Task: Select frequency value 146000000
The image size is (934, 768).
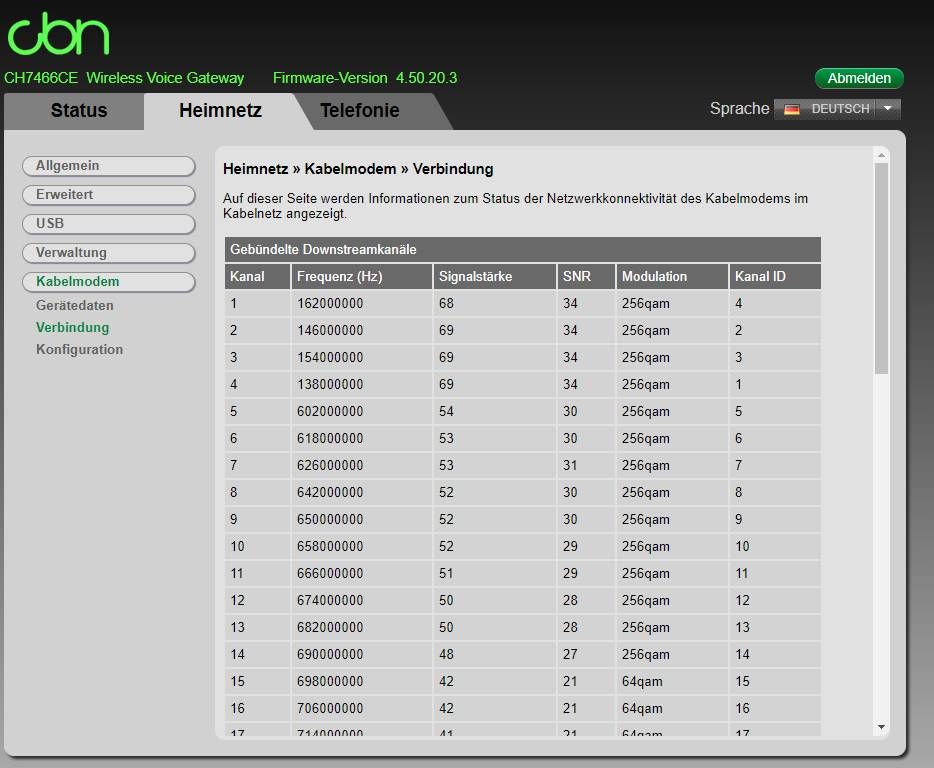Action: [330, 330]
